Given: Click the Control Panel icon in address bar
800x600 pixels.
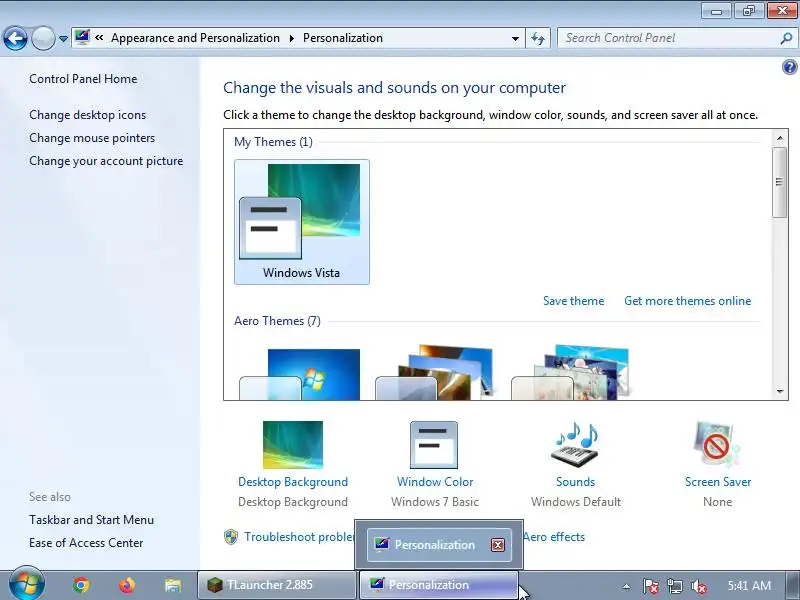Looking at the screenshot, I should (x=82, y=37).
